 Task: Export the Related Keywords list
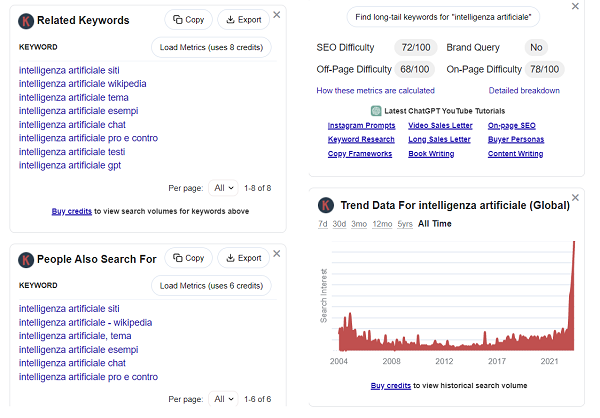[x=242, y=20]
